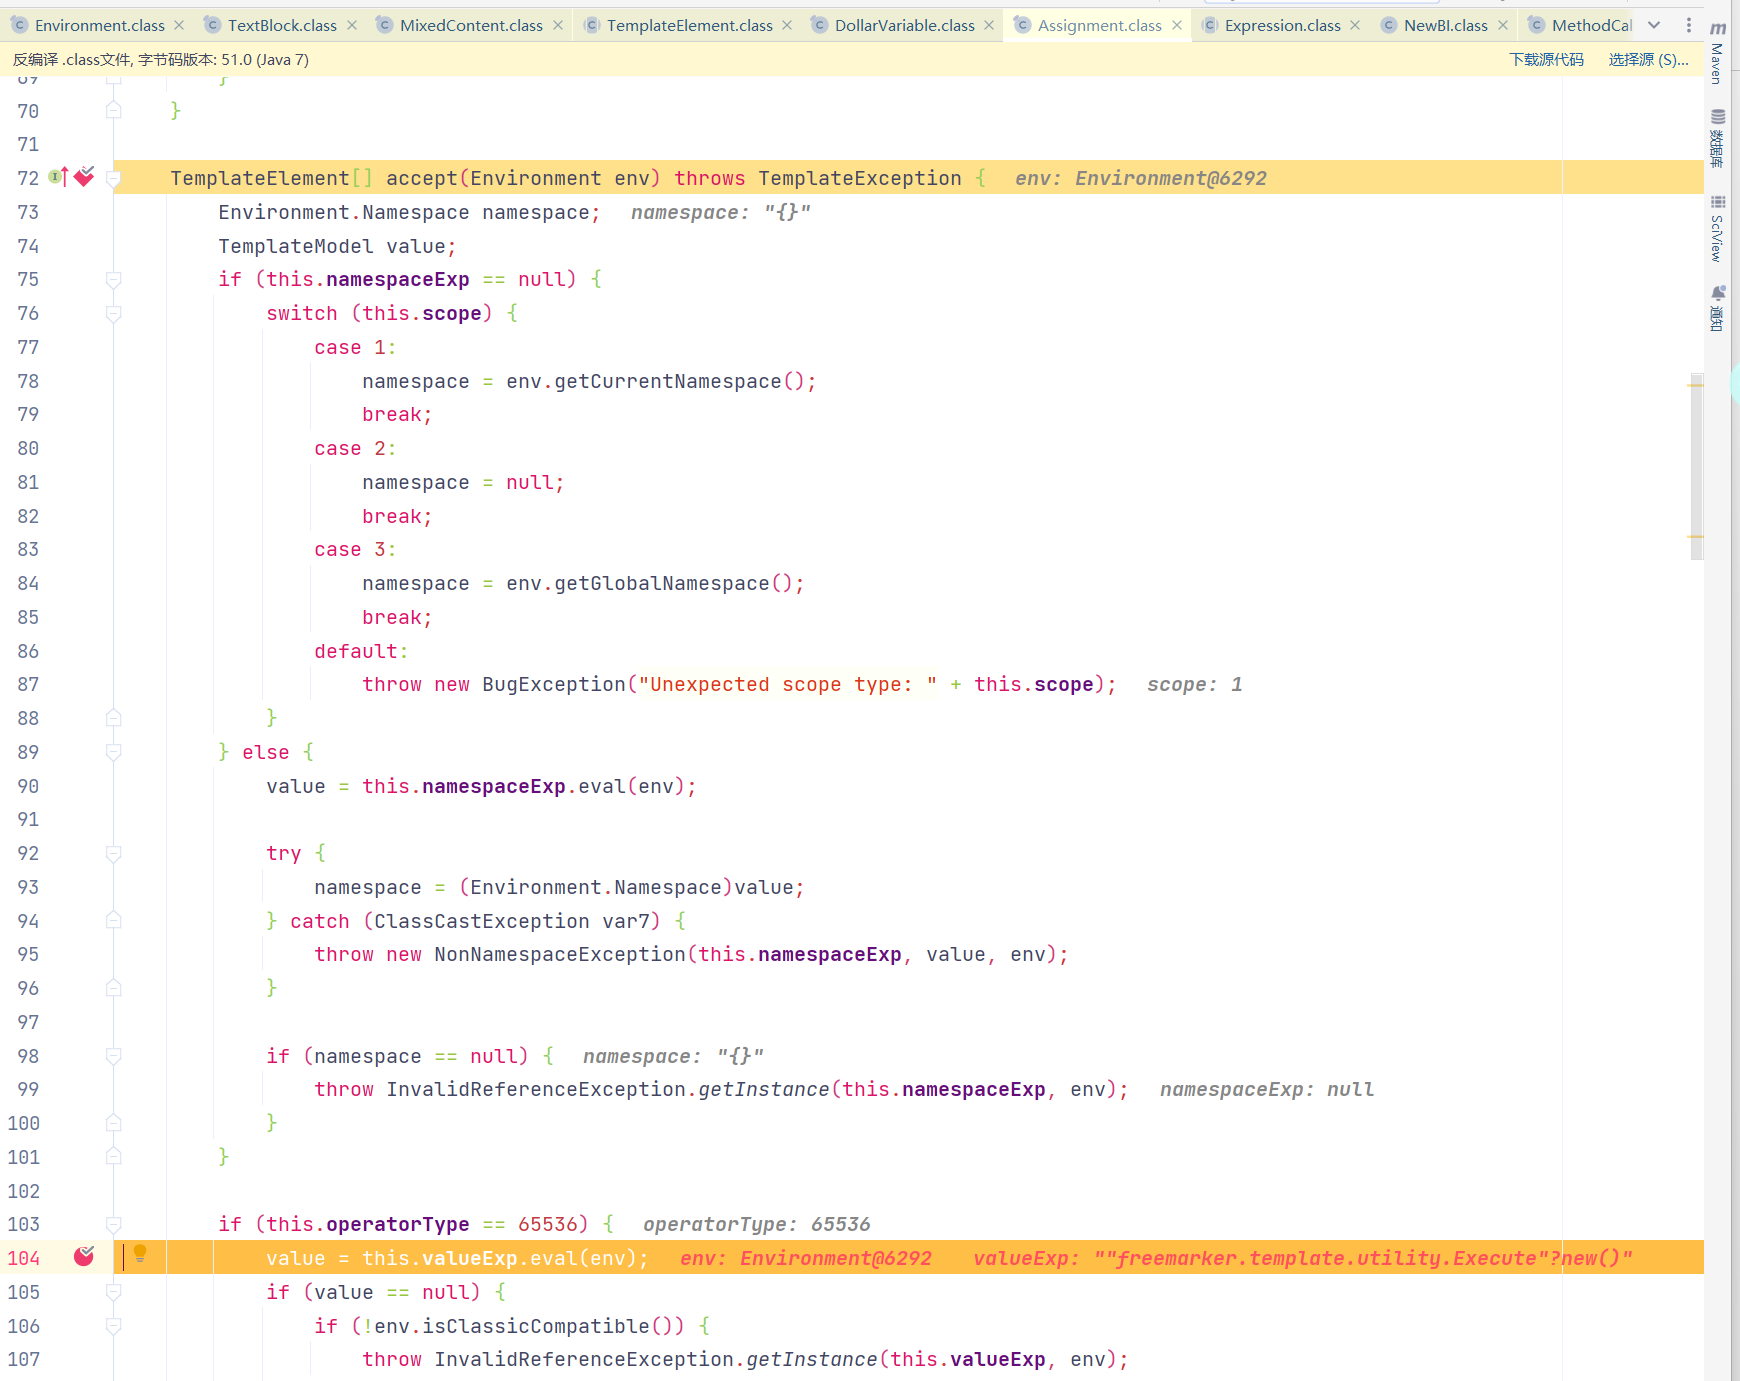
Task: Switch to the MixedContent.class tab
Action: coord(471,25)
